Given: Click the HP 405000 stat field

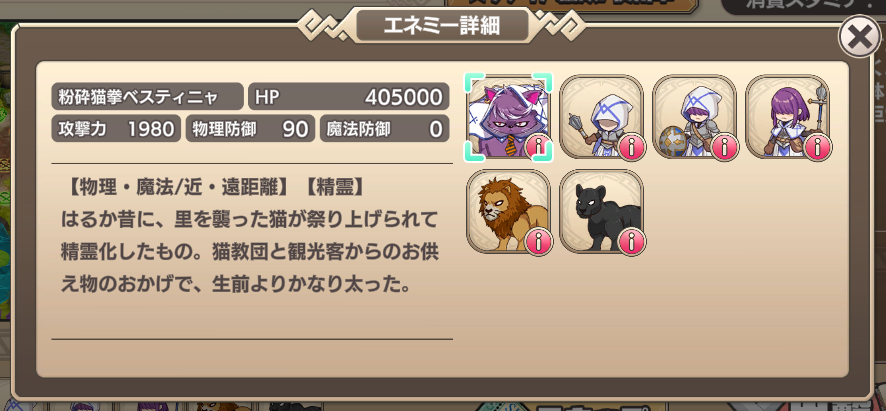Looking at the screenshot, I should [x=349, y=97].
